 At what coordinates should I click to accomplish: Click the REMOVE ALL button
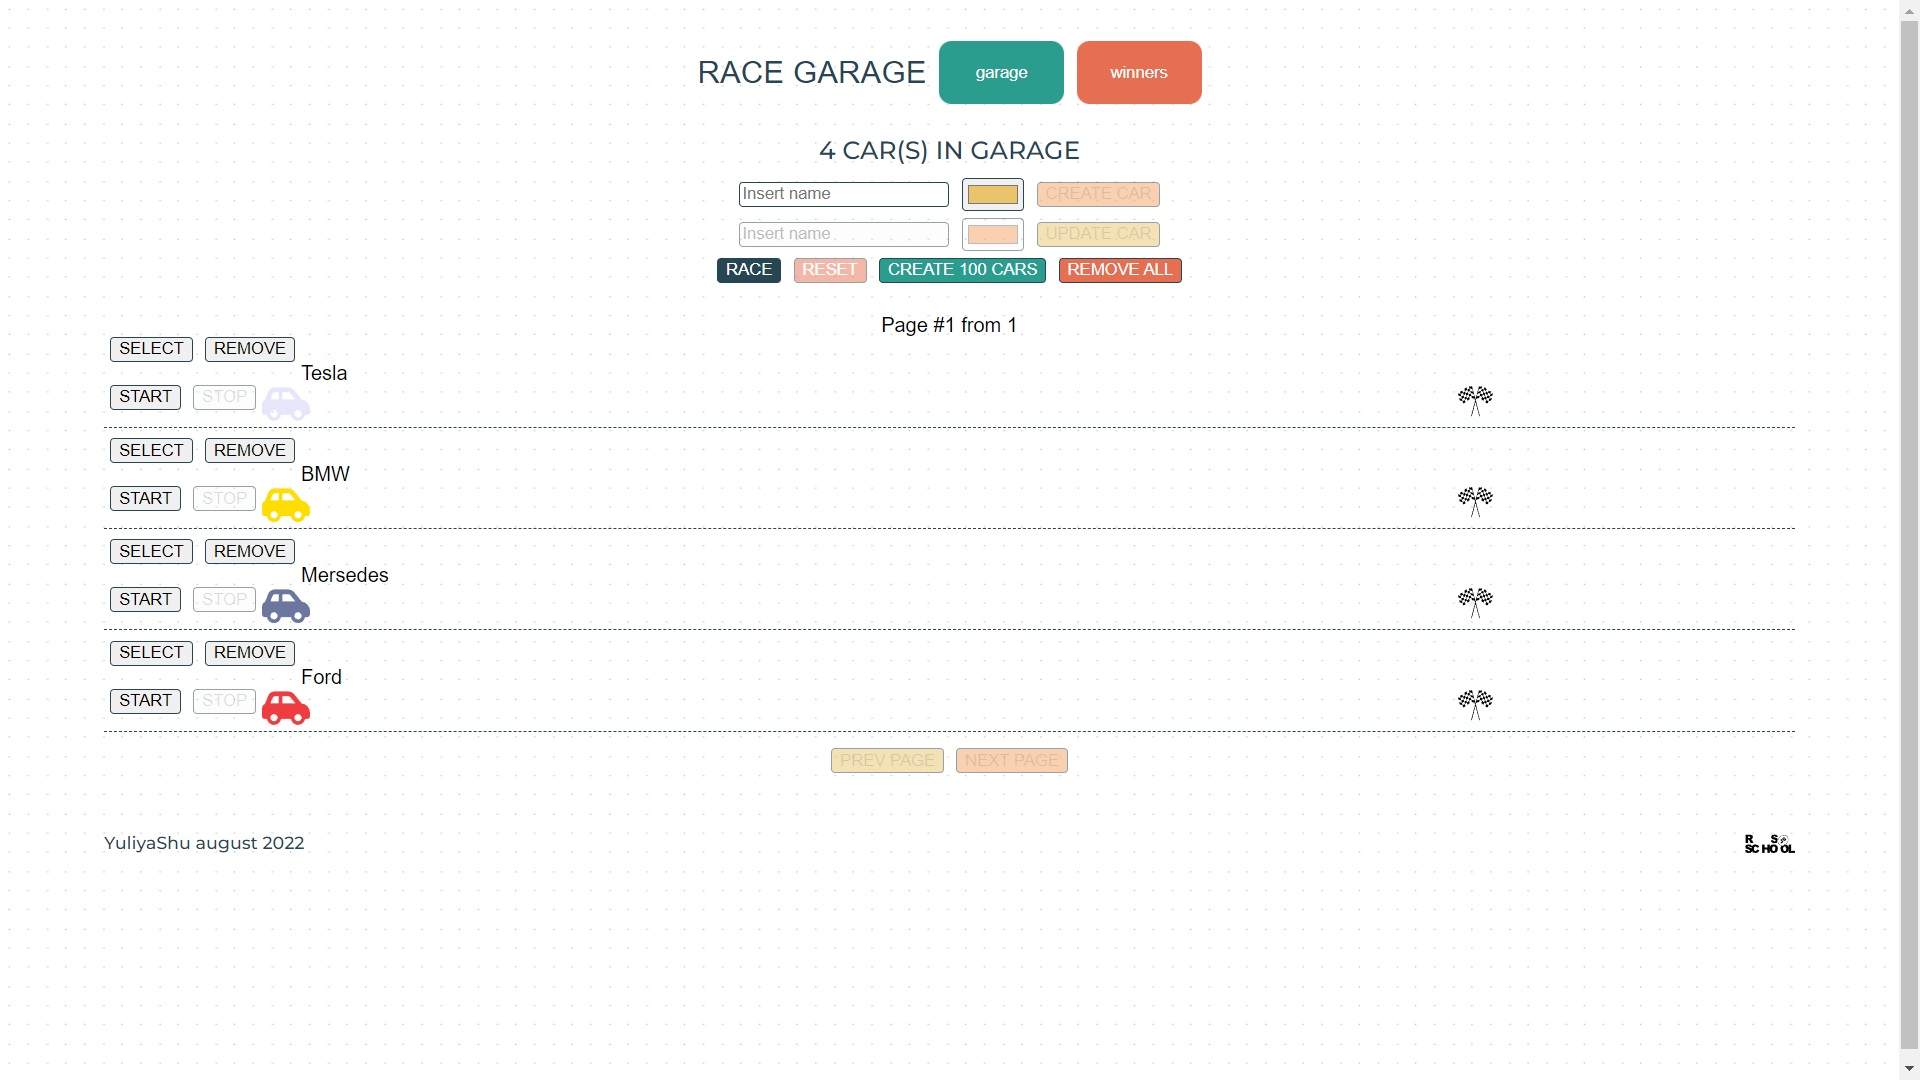(1120, 270)
